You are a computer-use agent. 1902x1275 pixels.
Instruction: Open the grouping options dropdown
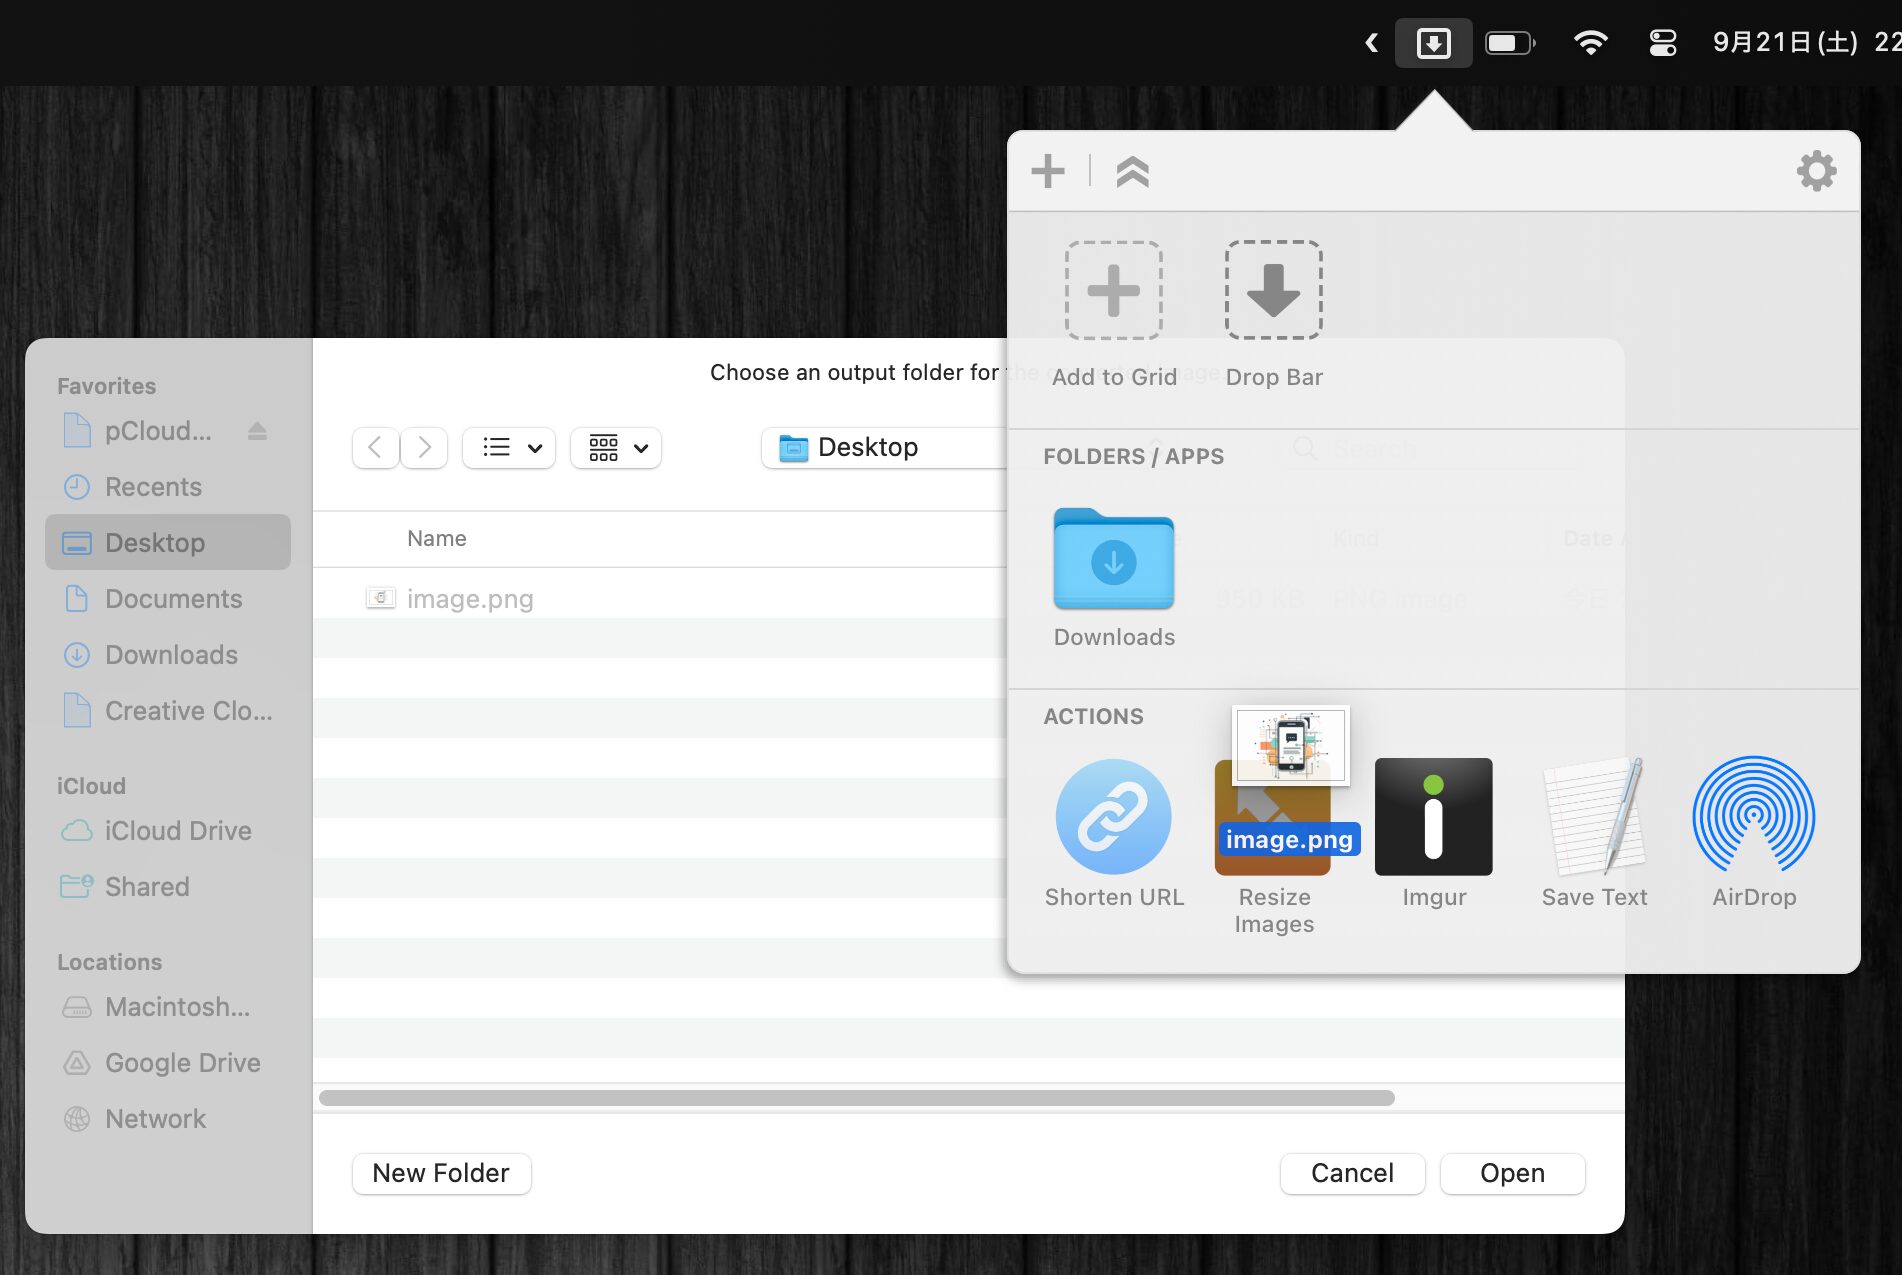(616, 447)
